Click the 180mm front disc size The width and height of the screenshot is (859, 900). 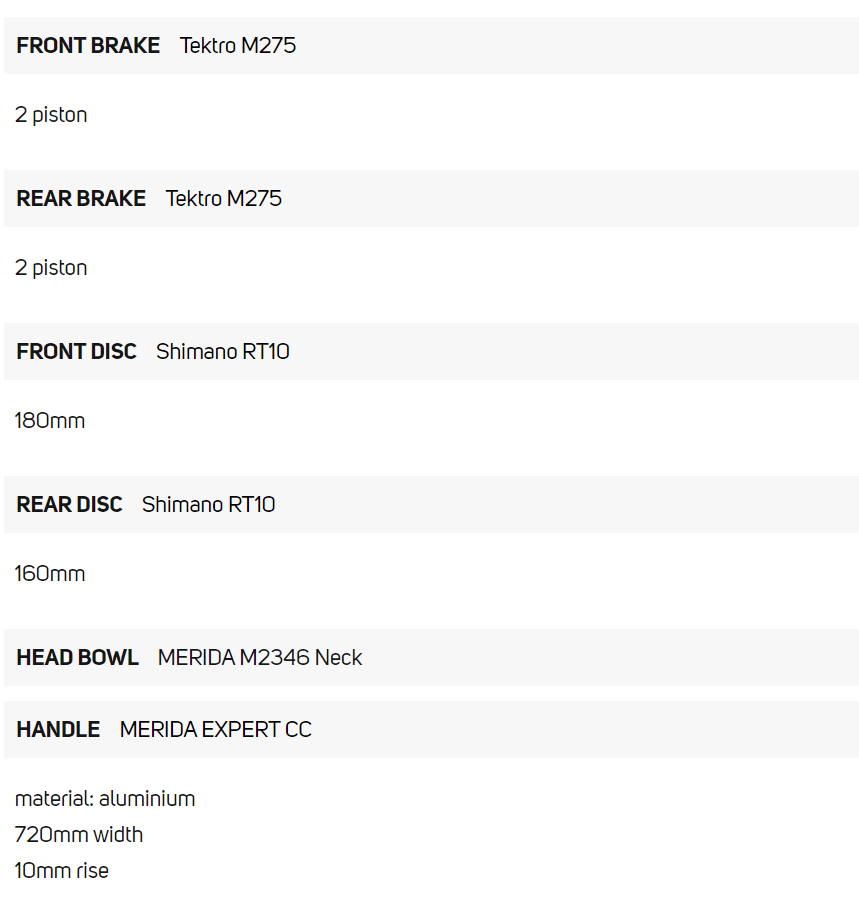point(50,421)
